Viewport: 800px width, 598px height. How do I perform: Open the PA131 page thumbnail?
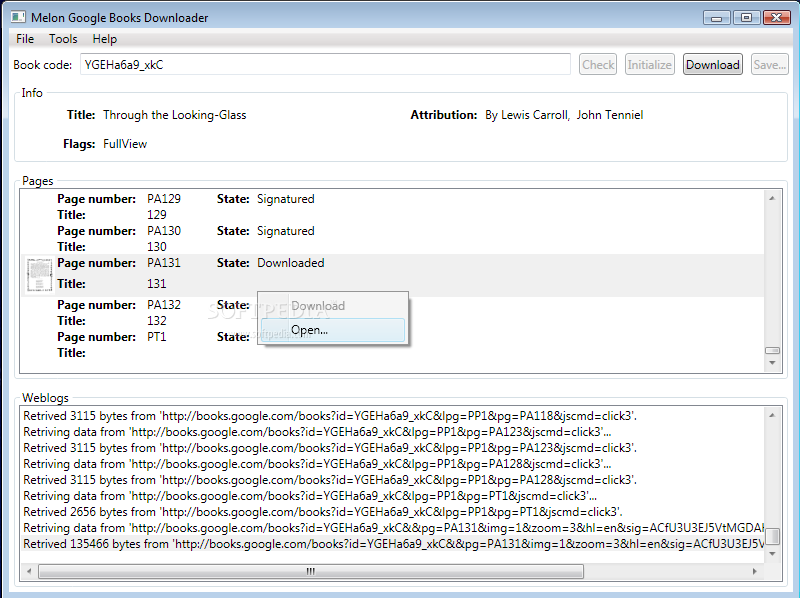tap(39, 276)
